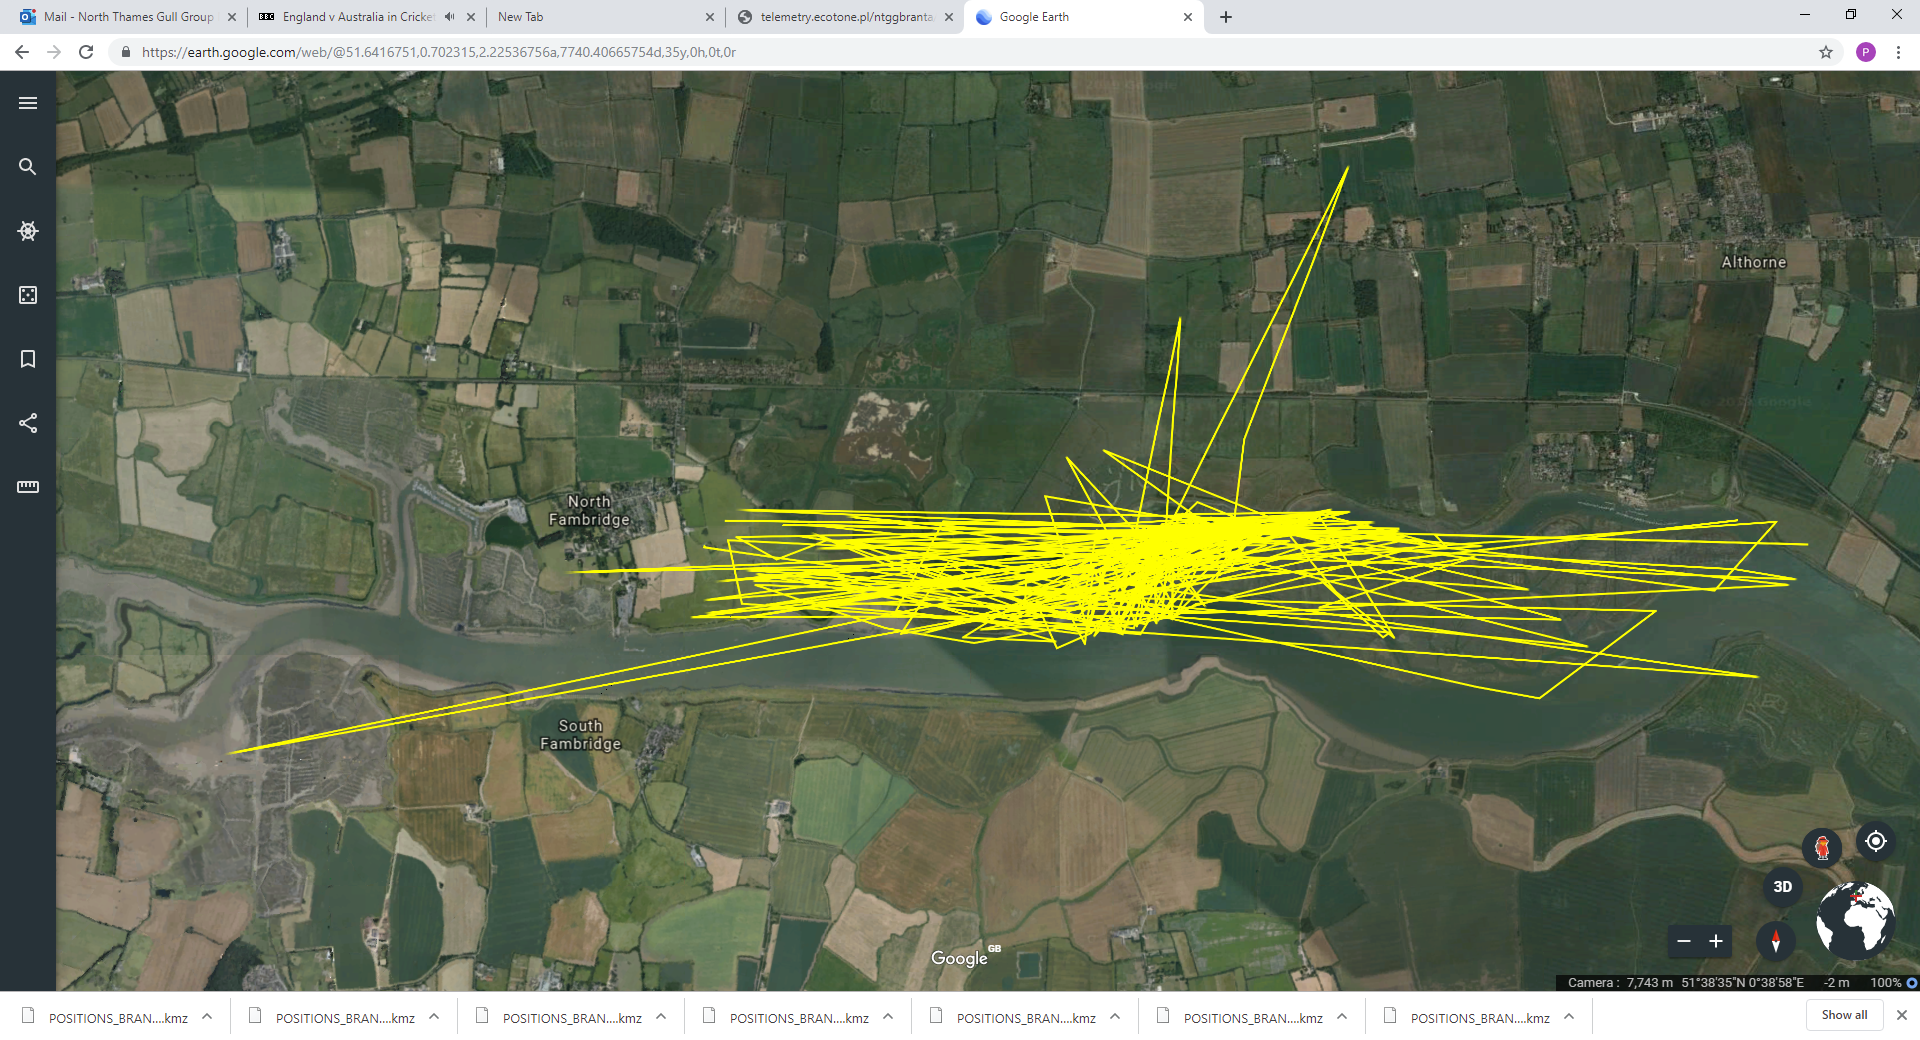Viewport: 1920px width, 1040px height.
Task: Expand options for the fourth kmz download
Action: [888, 1017]
